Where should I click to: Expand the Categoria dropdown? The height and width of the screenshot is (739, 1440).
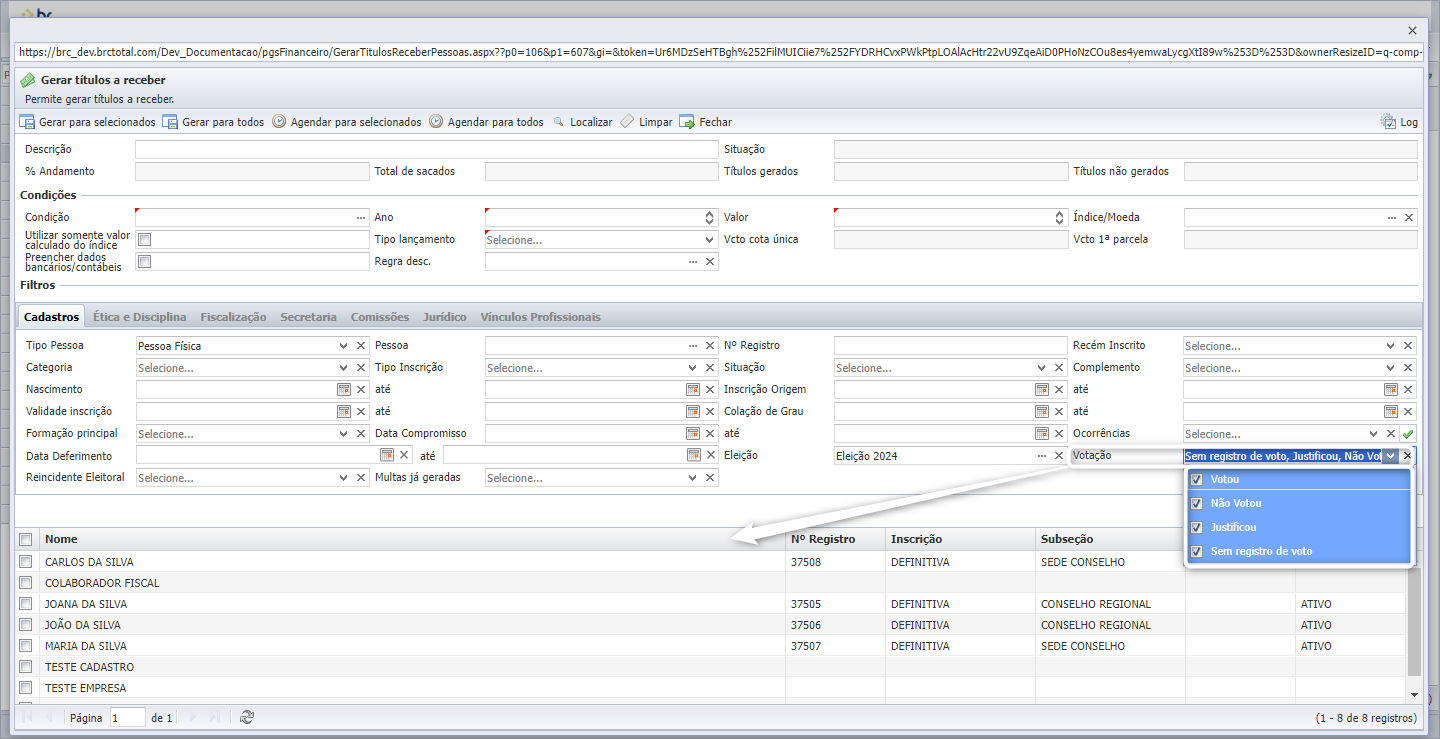pyautogui.click(x=344, y=367)
